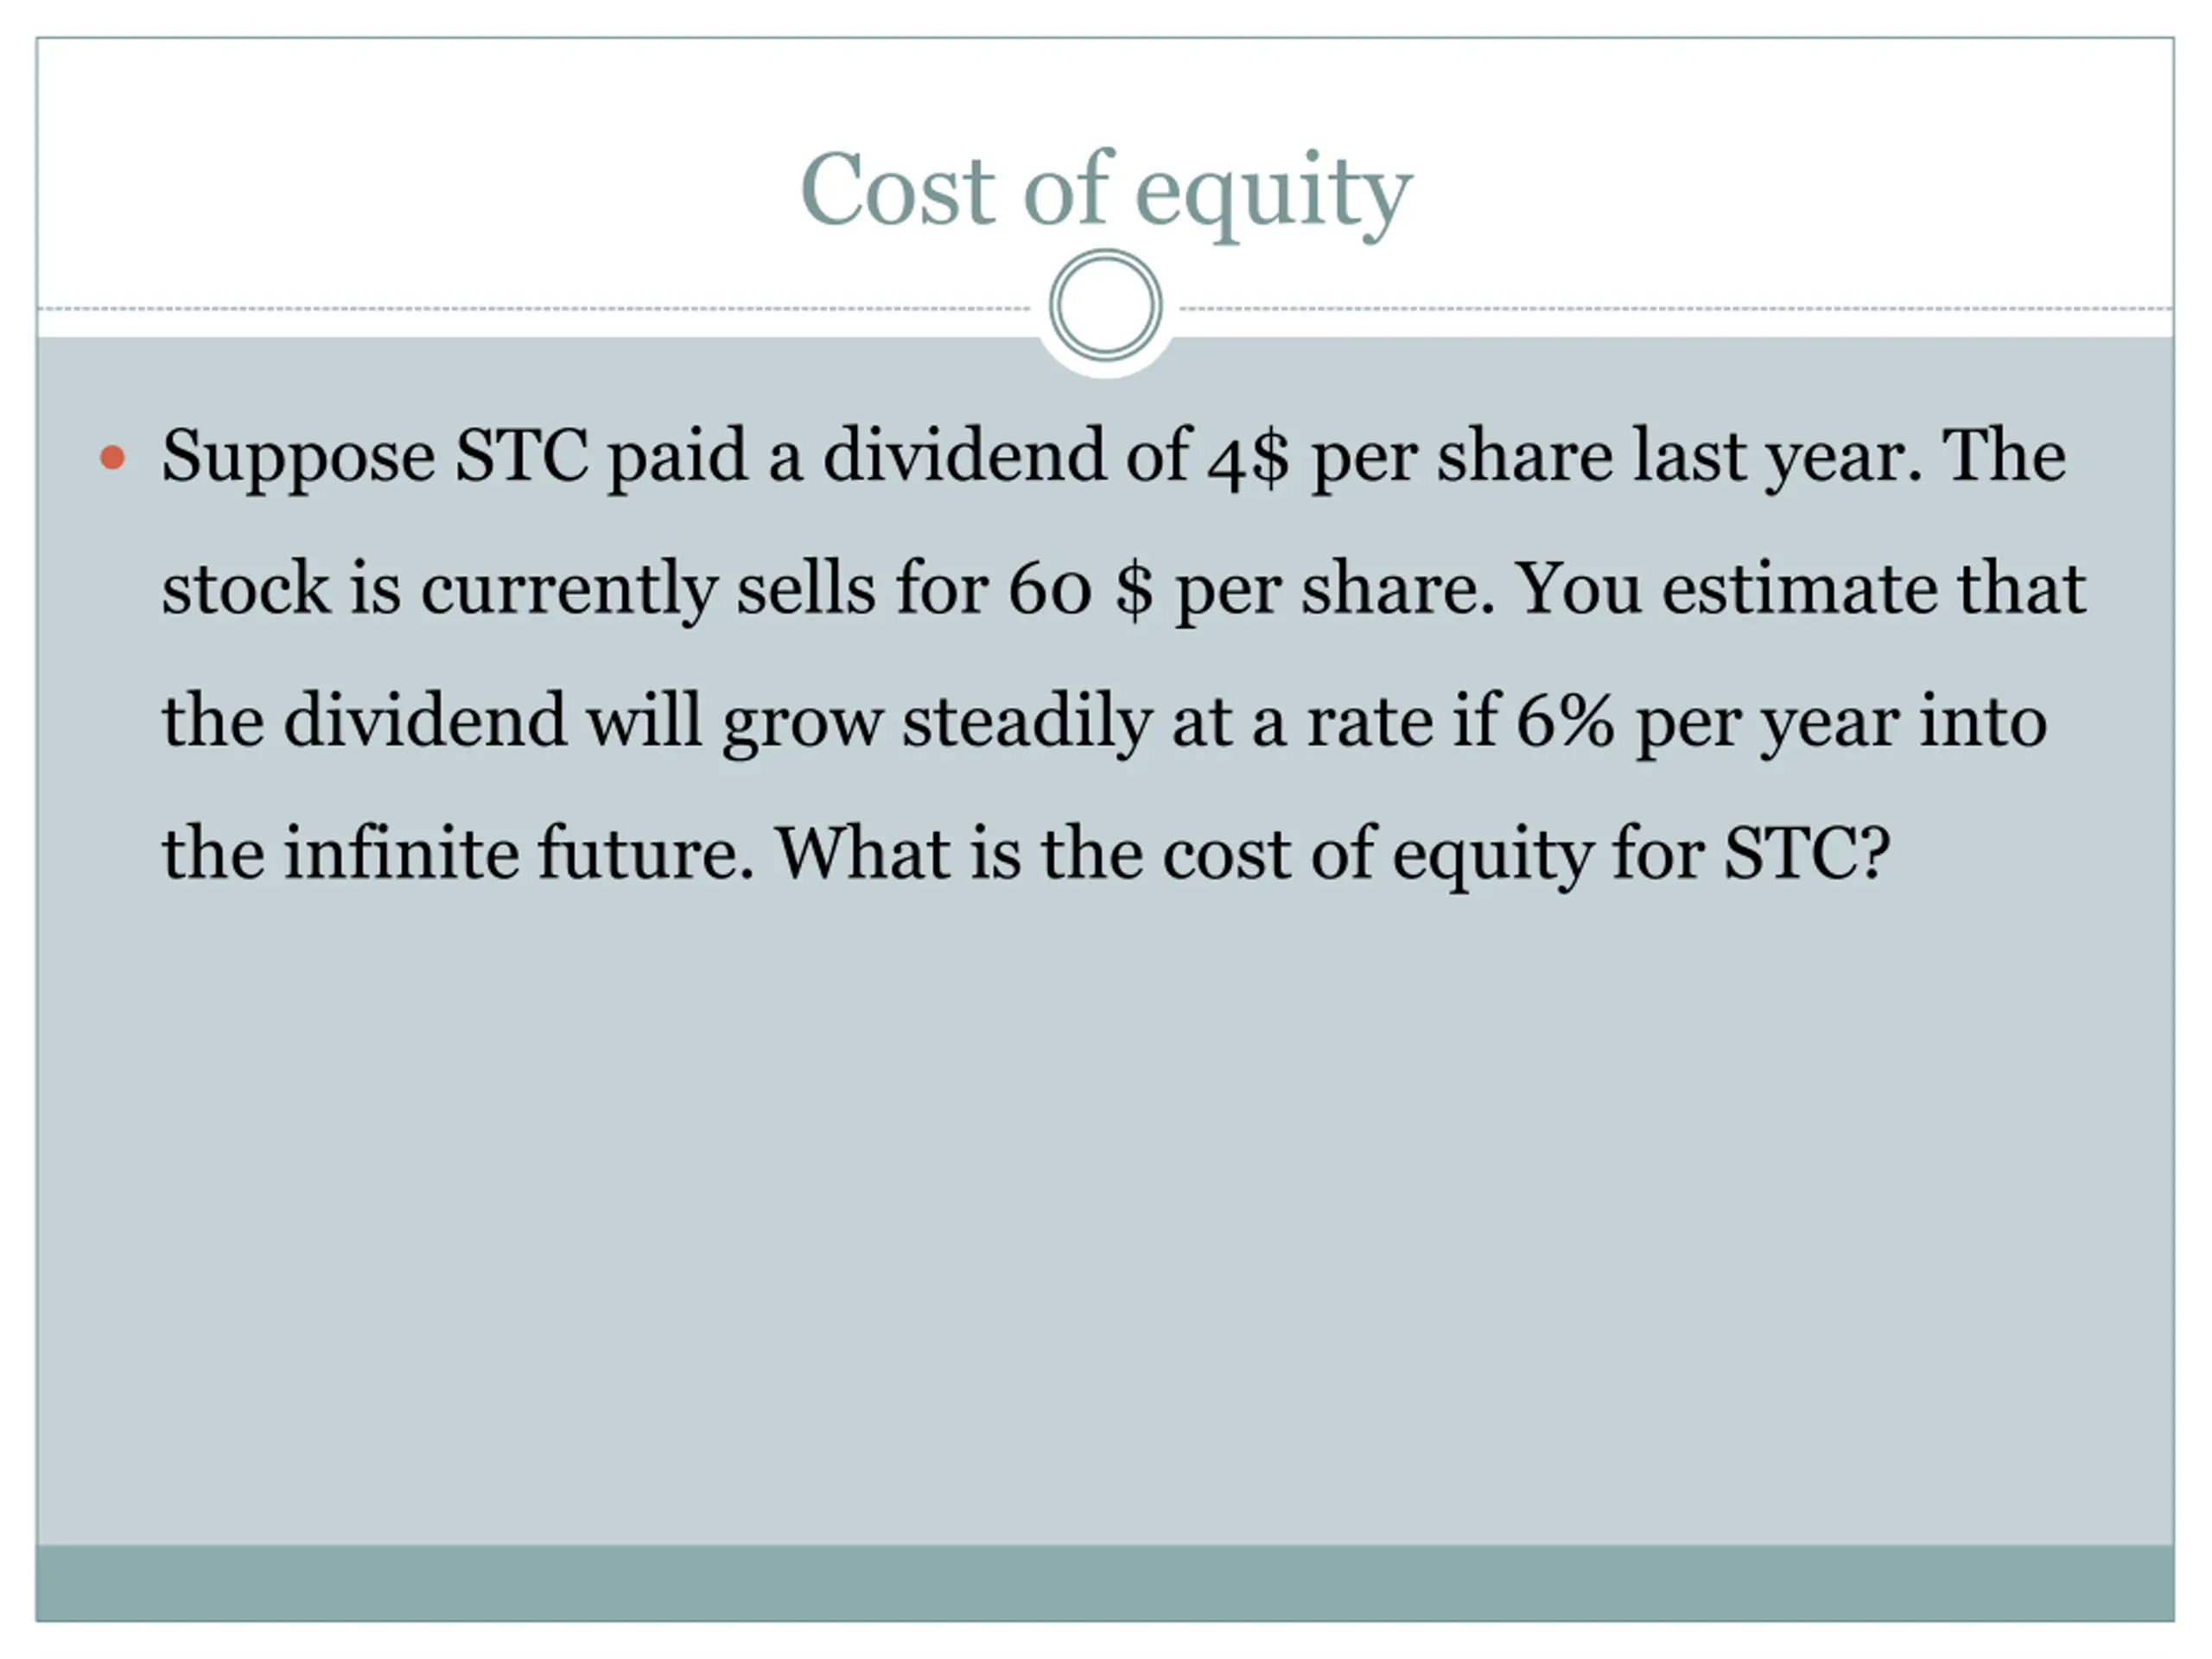This screenshot has width=2212, height=1659.
Task: Click the word "grow" in the third line
Action: [x=803, y=726]
